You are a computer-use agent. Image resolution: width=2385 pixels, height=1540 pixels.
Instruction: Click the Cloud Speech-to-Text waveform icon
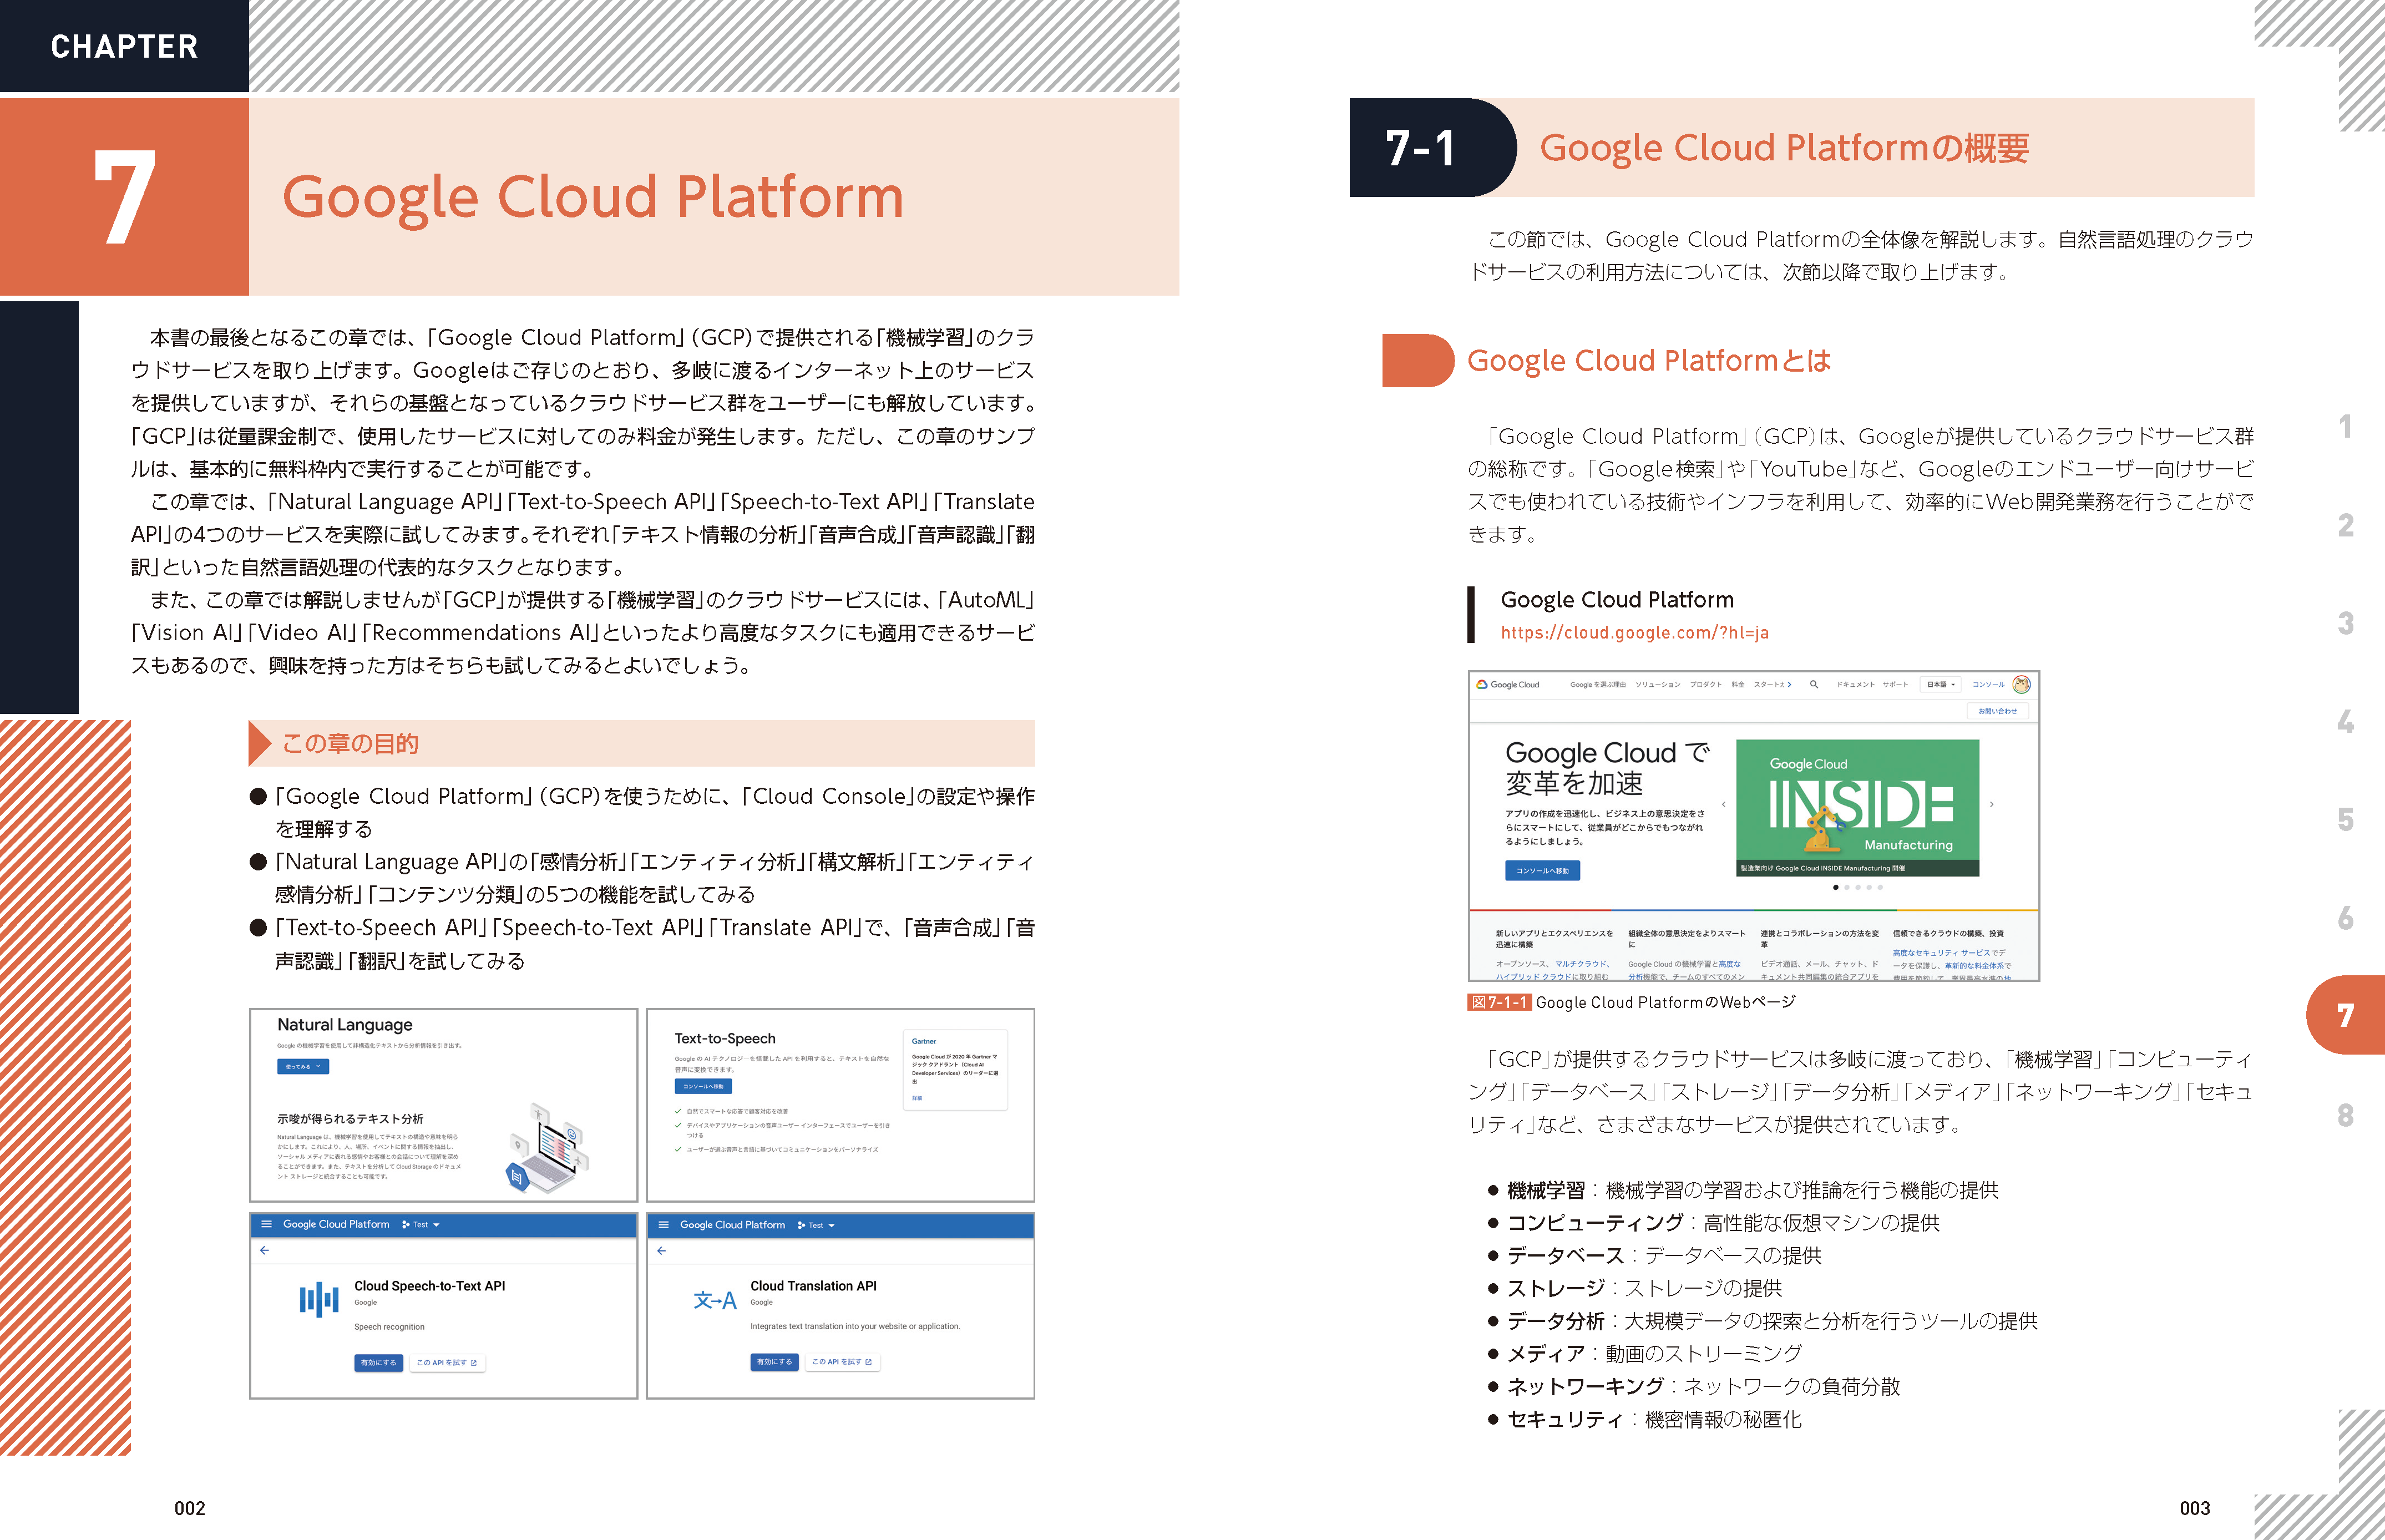click(x=319, y=1300)
